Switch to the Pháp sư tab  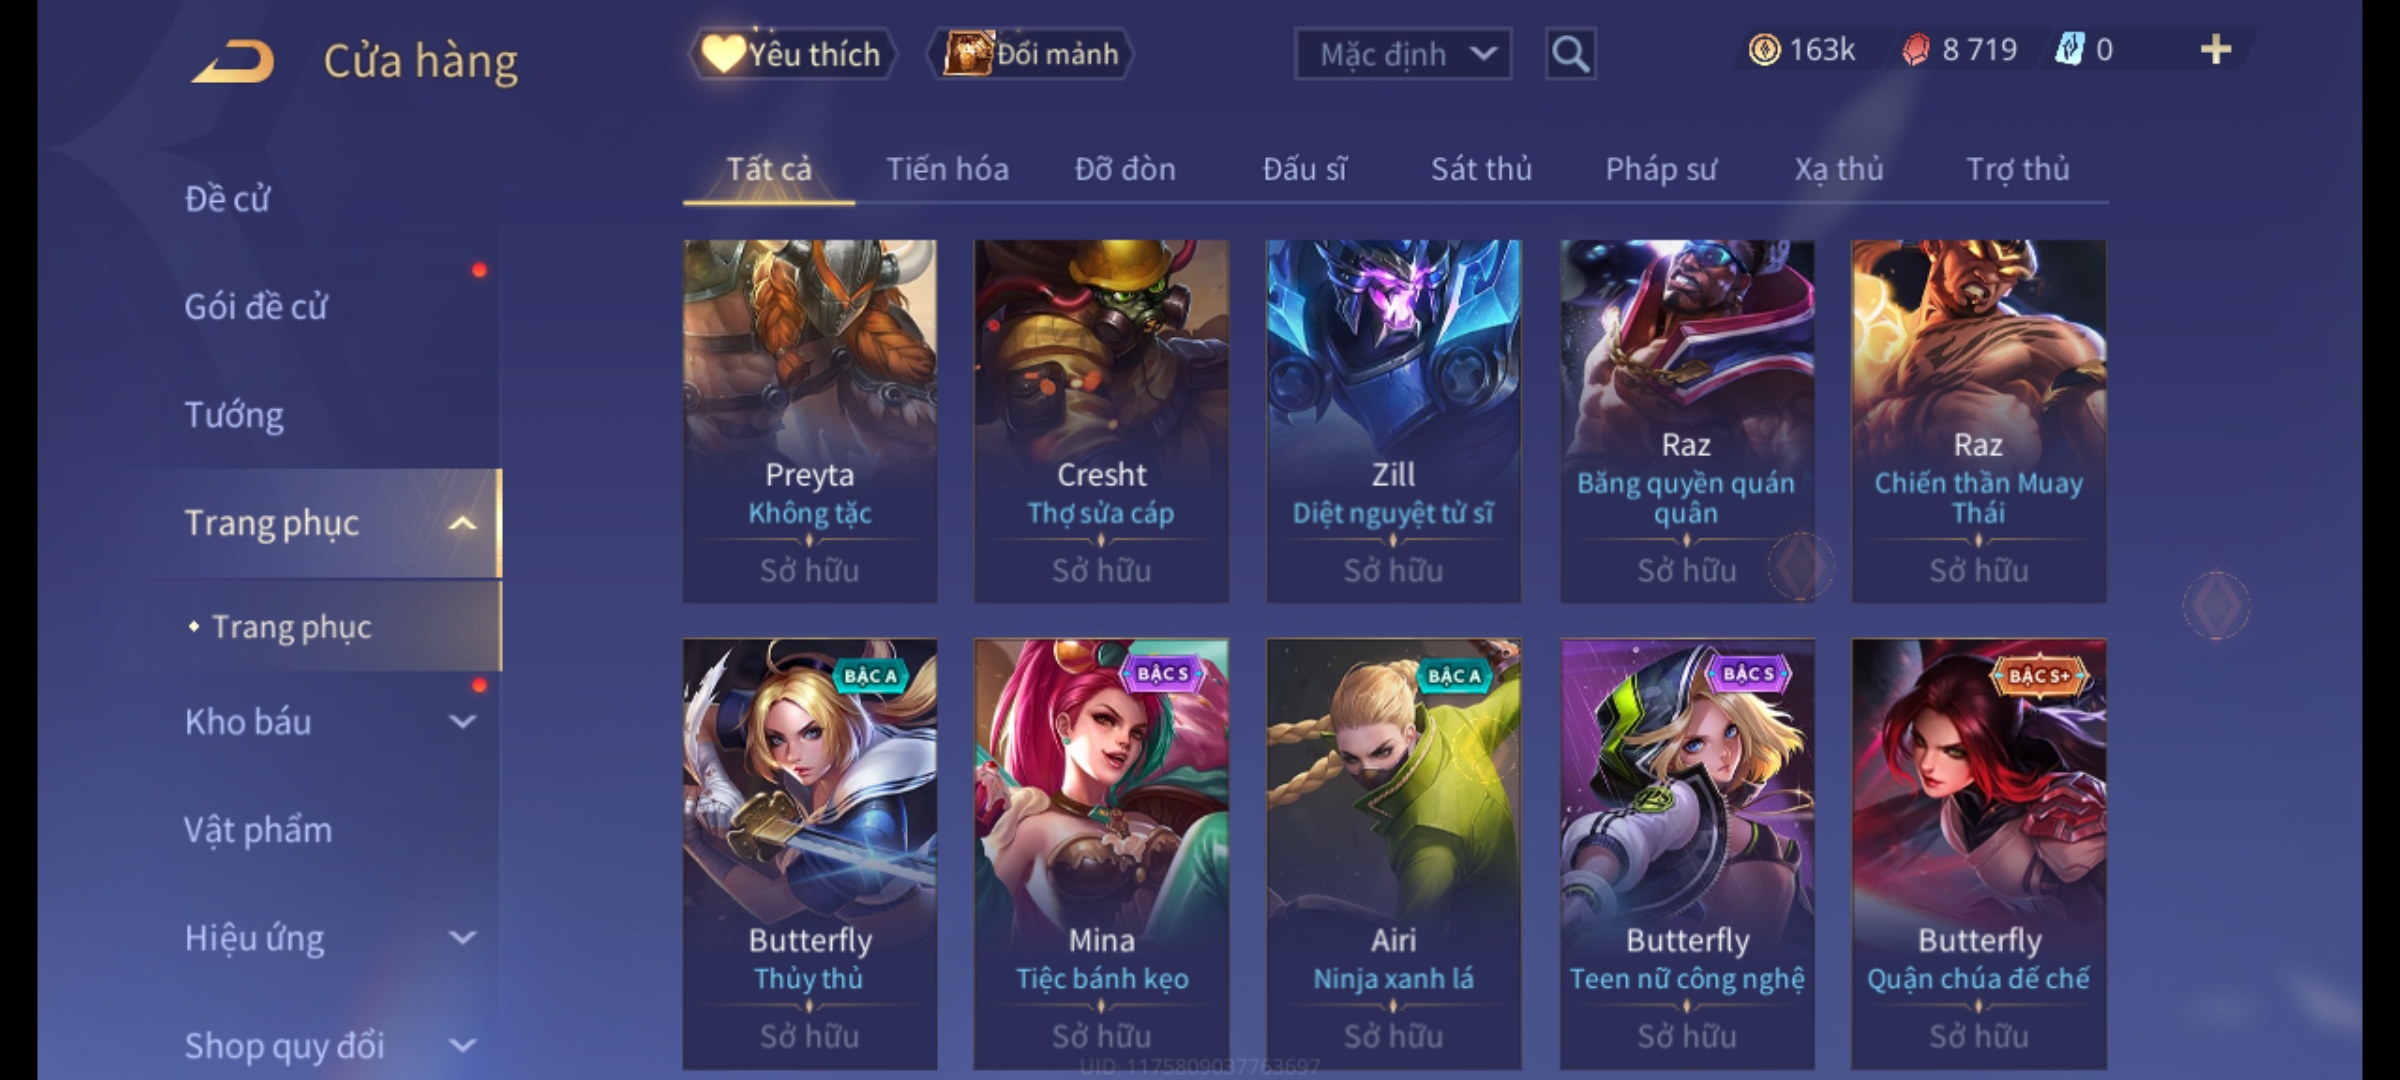(1660, 169)
